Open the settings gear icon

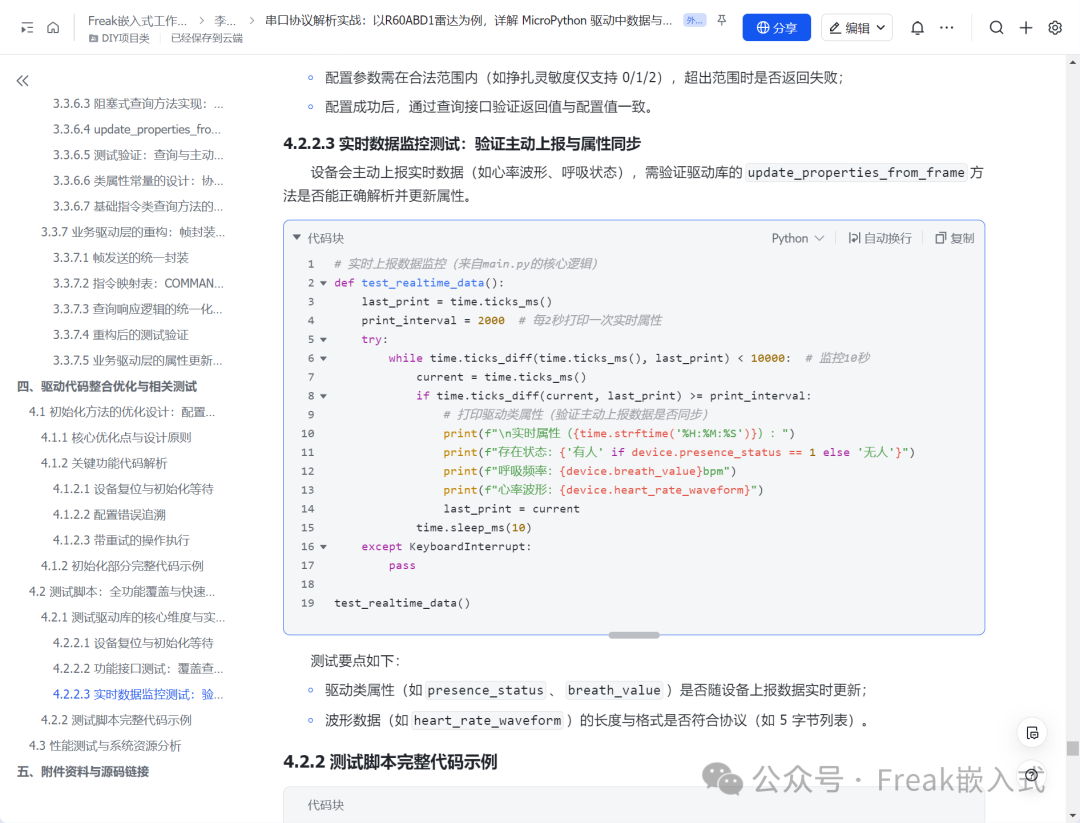1055,28
